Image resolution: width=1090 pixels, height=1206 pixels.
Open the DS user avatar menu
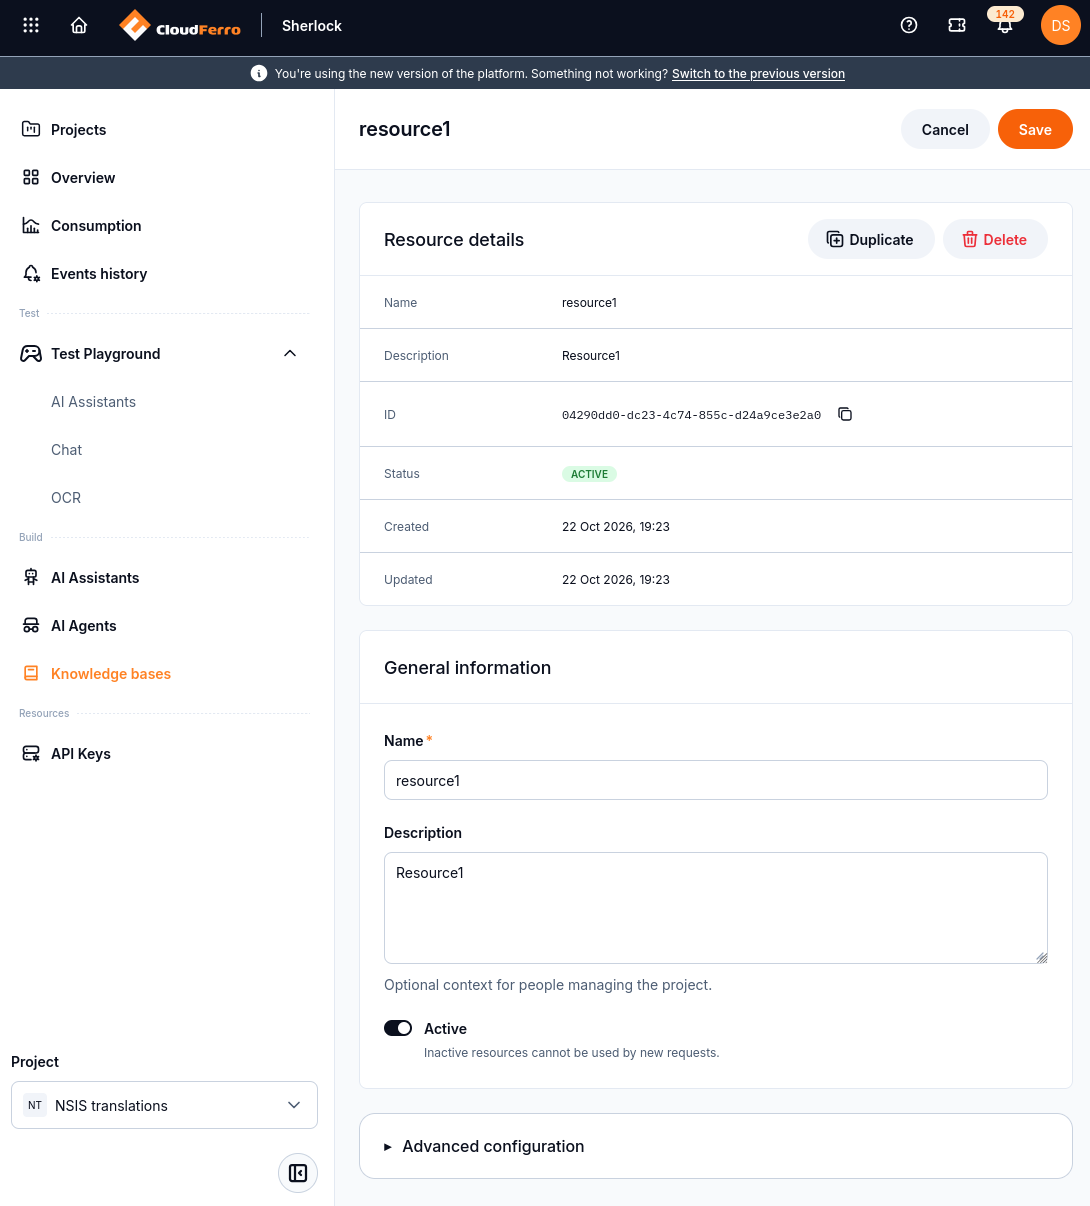pyautogui.click(x=1061, y=26)
